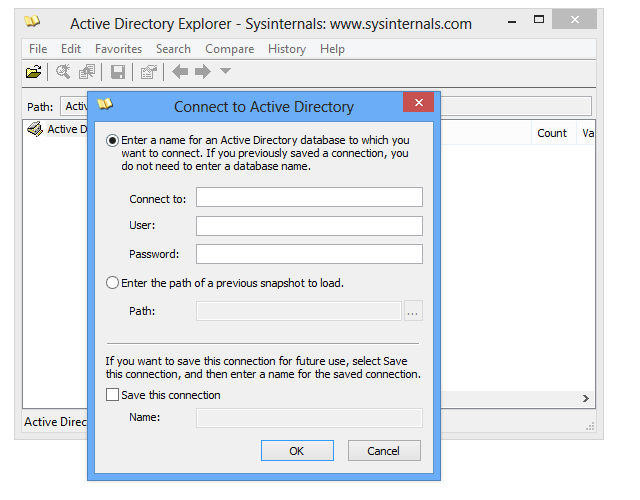Screen dimensions: 640x500
Task: Click the Back arrow in toolbar
Action: point(180,72)
